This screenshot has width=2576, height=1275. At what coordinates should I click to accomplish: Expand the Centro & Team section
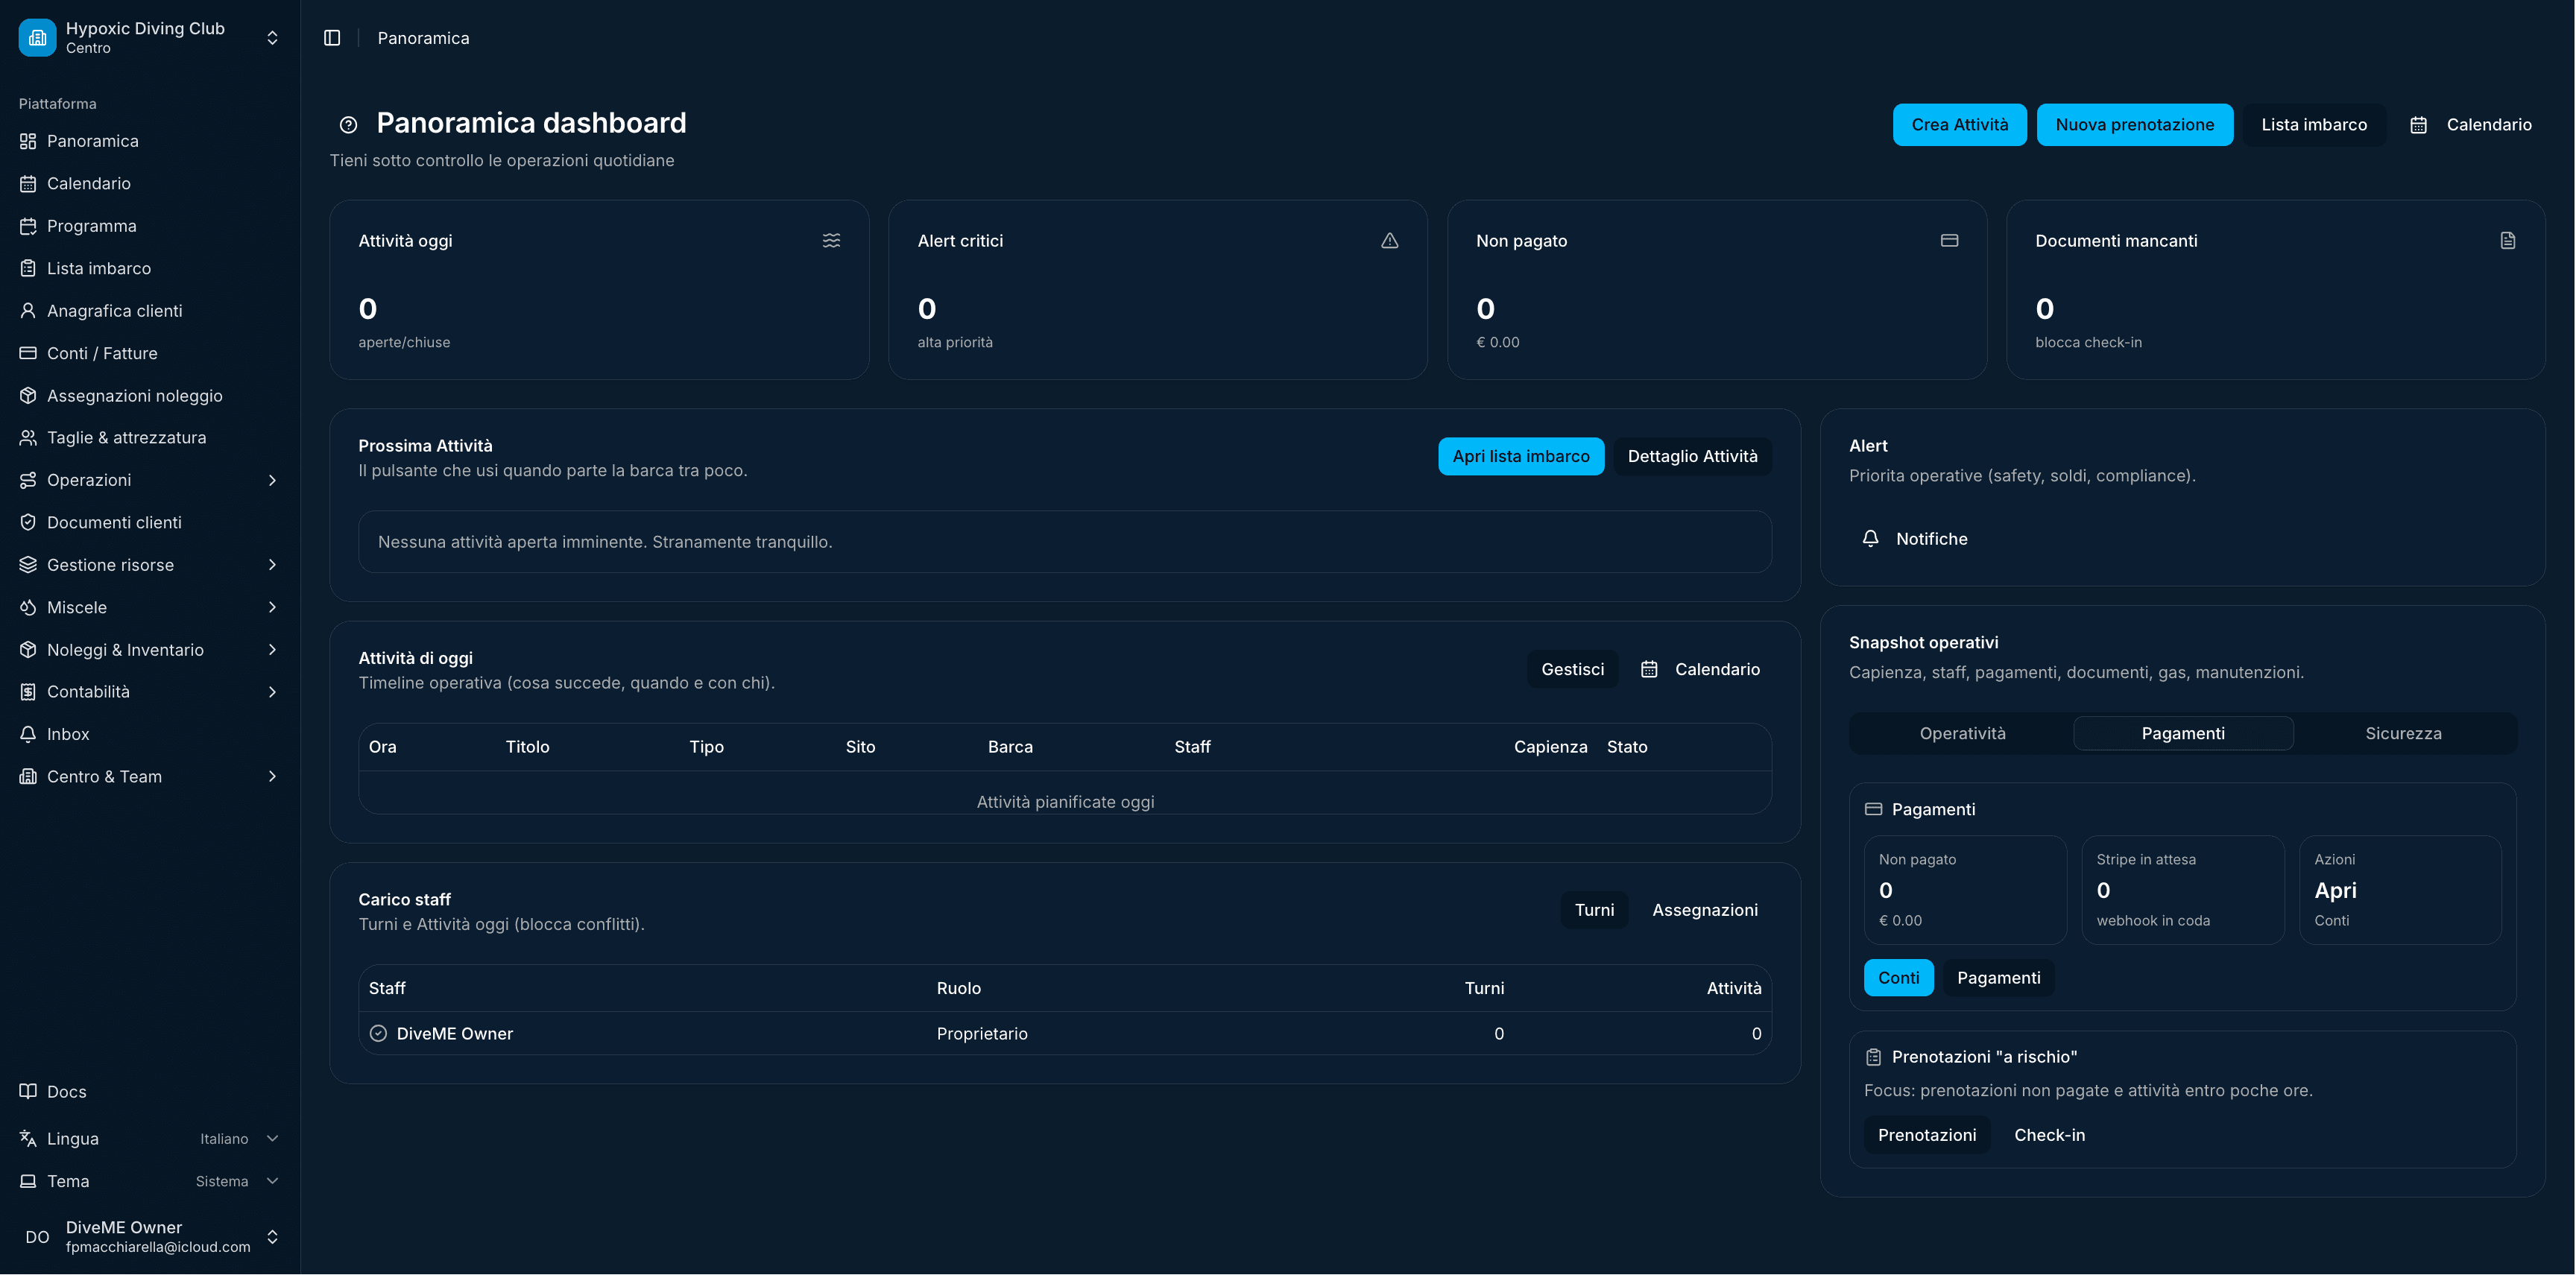point(150,777)
